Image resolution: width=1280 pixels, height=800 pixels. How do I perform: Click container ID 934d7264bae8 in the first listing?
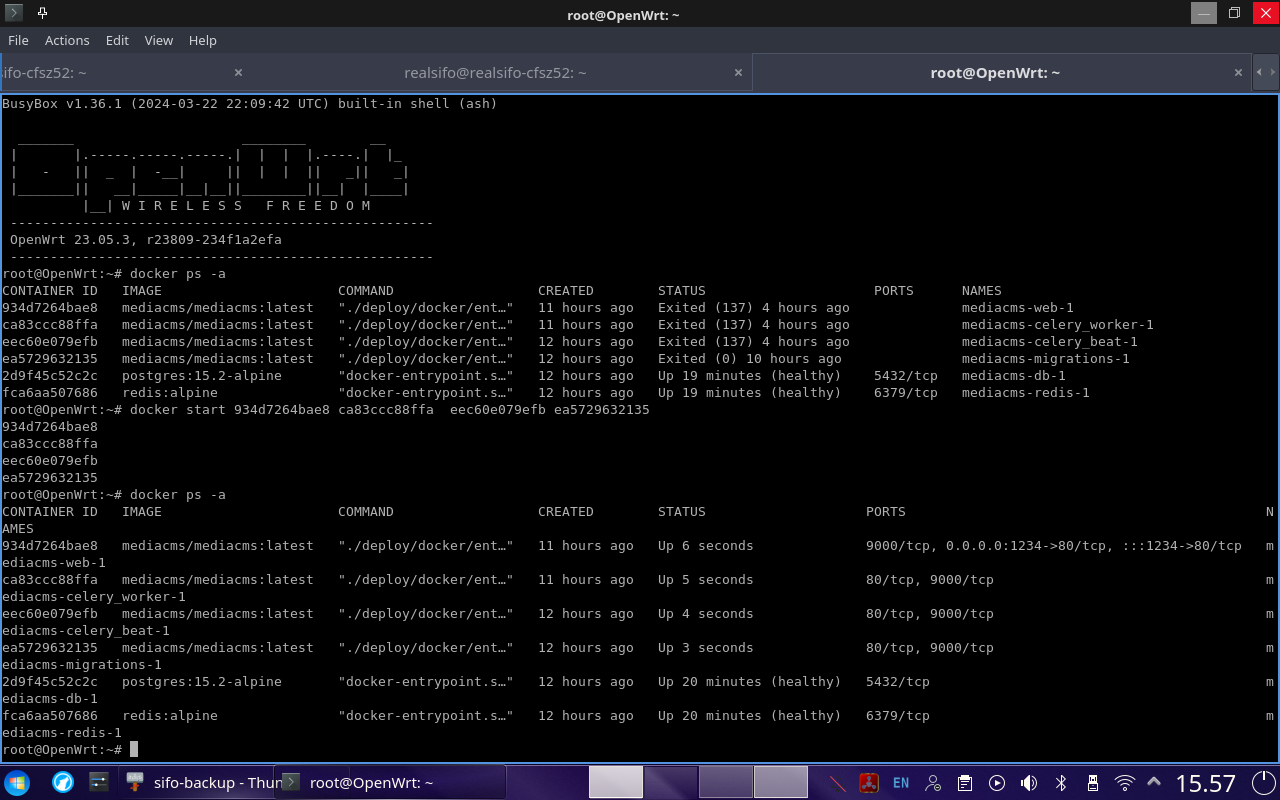(50, 308)
